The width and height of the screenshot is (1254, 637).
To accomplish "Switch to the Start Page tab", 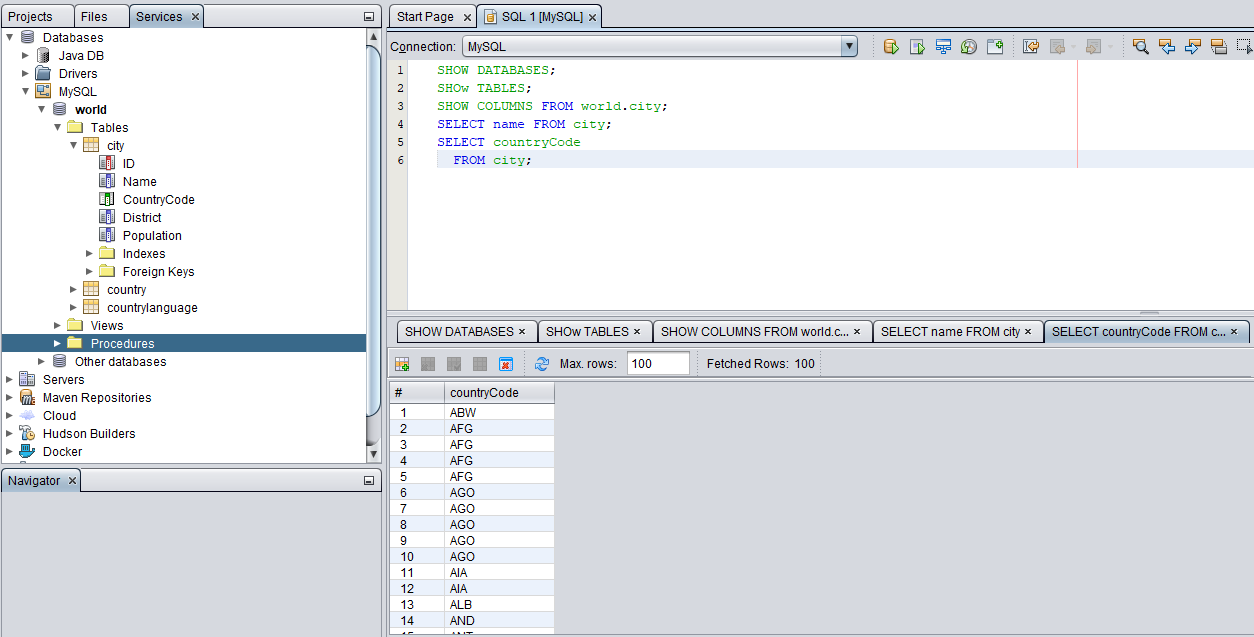I will click(x=425, y=16).
